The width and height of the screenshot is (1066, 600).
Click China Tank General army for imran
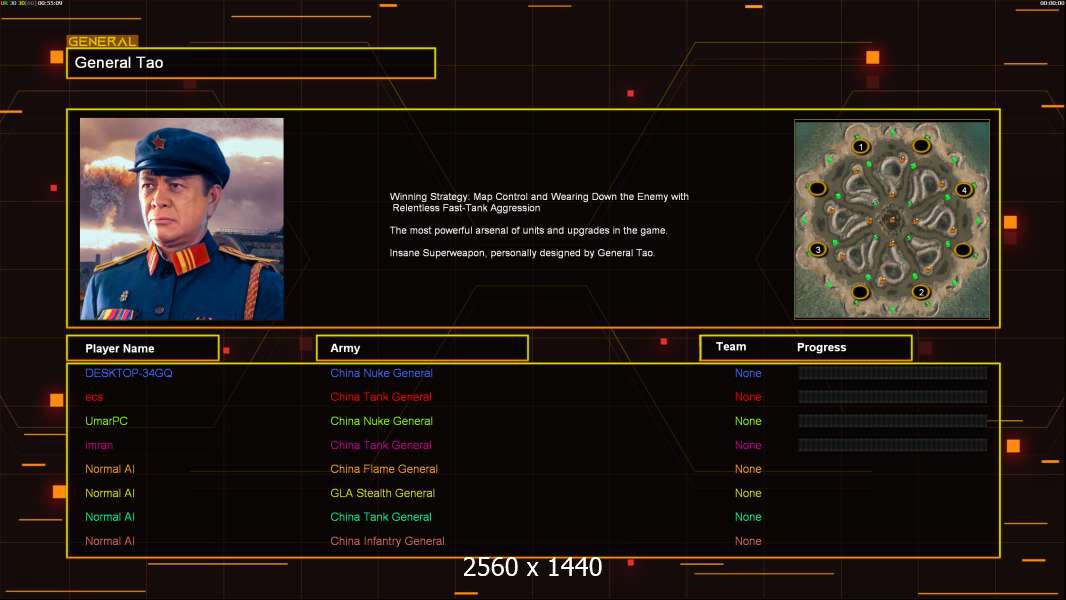point(381,445)
